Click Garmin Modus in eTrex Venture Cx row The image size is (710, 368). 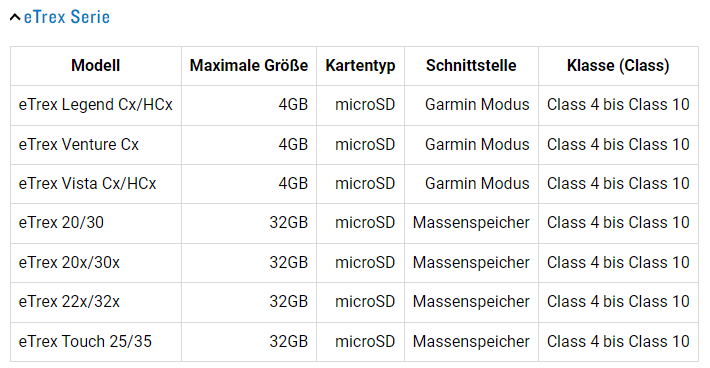(477, 145)
